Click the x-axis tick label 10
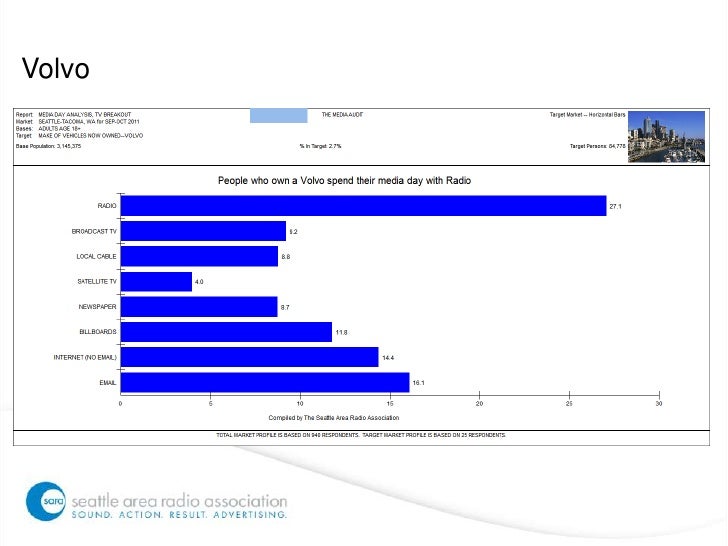 click(300, 404)
